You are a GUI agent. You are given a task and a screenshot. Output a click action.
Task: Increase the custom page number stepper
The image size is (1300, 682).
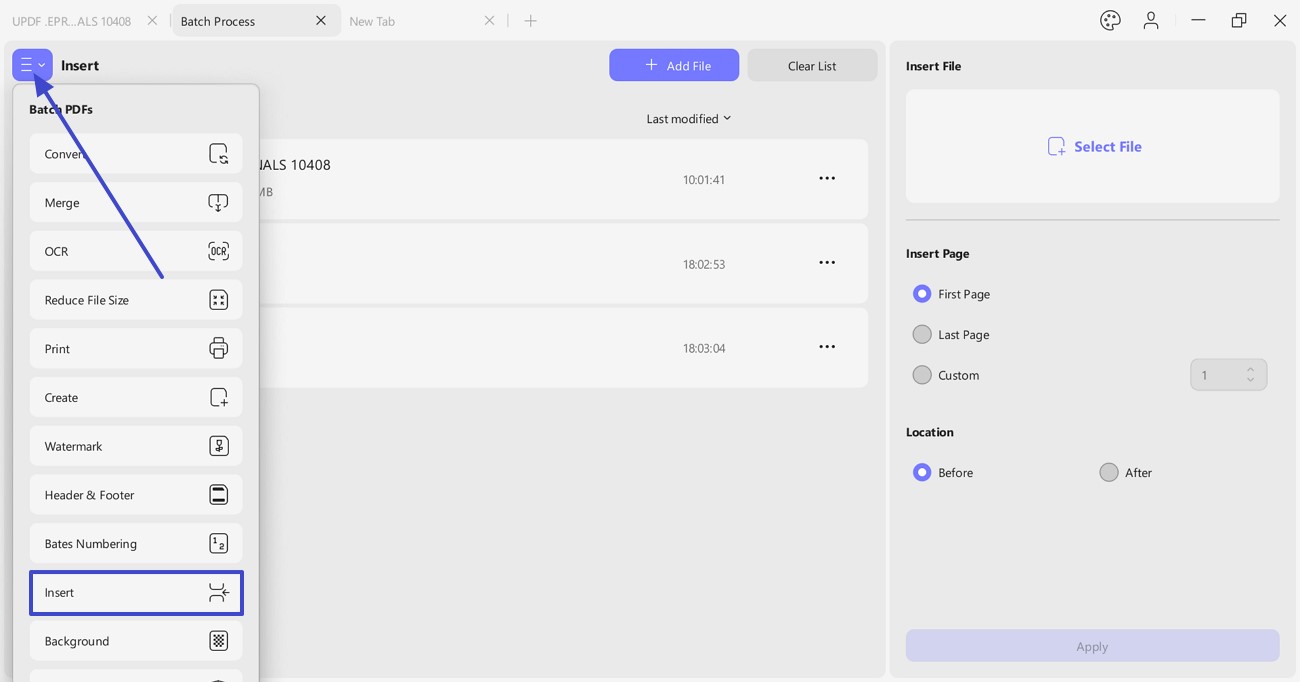point(1250,370)
